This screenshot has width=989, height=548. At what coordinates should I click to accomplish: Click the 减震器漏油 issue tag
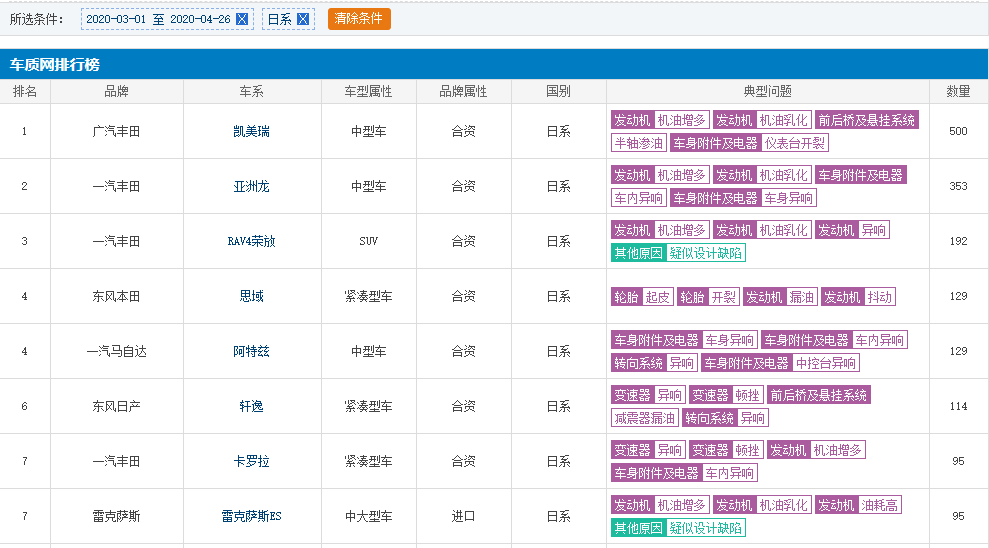point(645,418)
